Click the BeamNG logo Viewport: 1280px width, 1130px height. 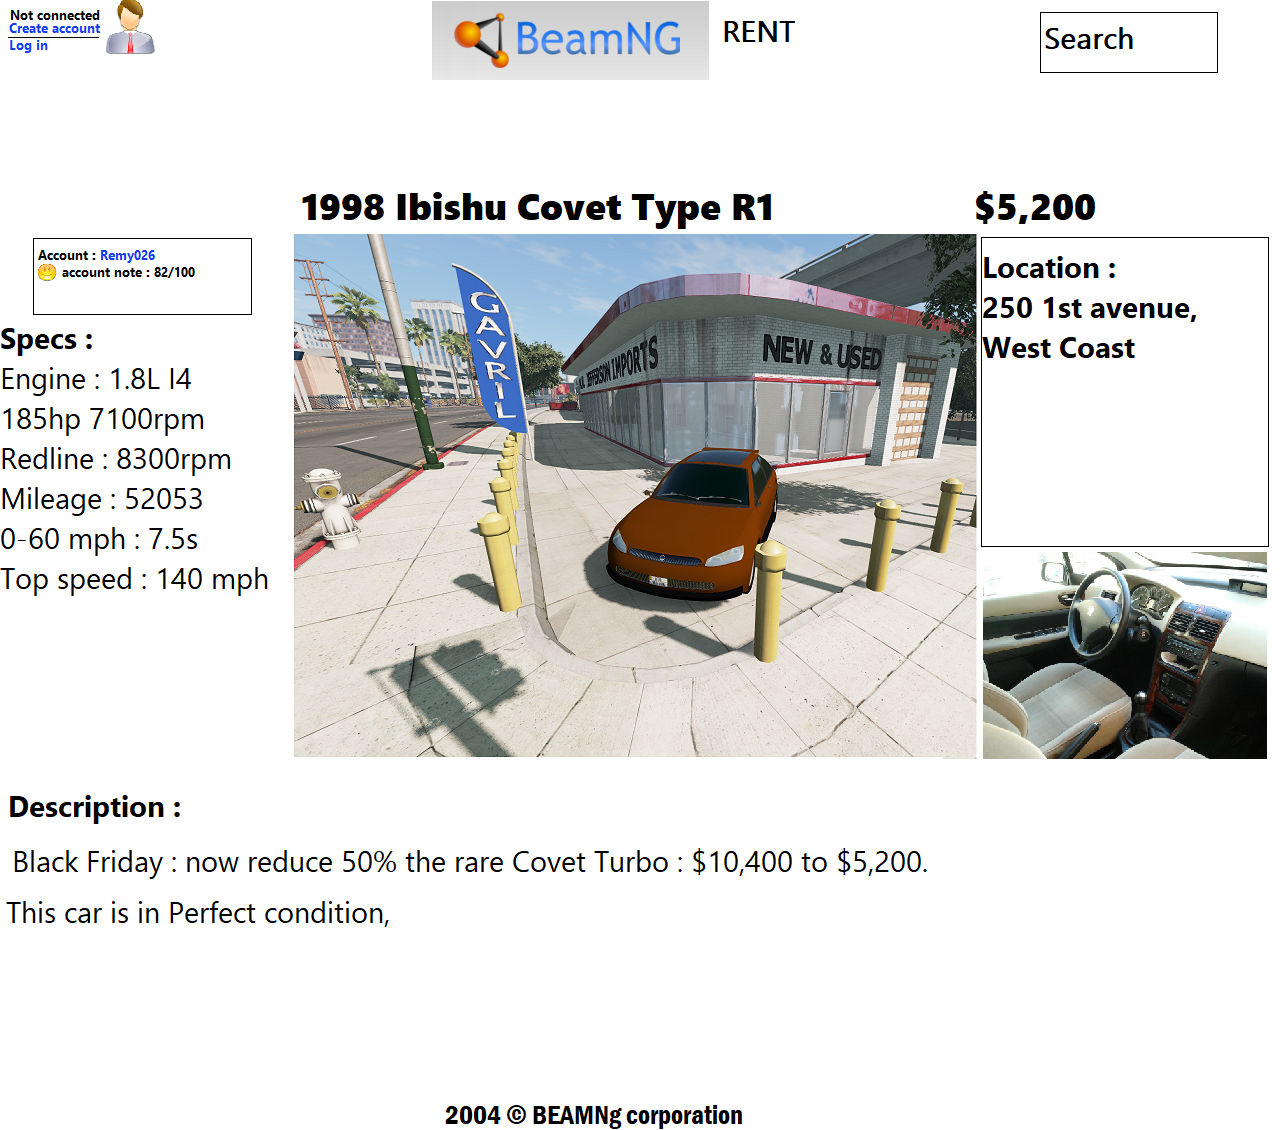tap(570, 40)
